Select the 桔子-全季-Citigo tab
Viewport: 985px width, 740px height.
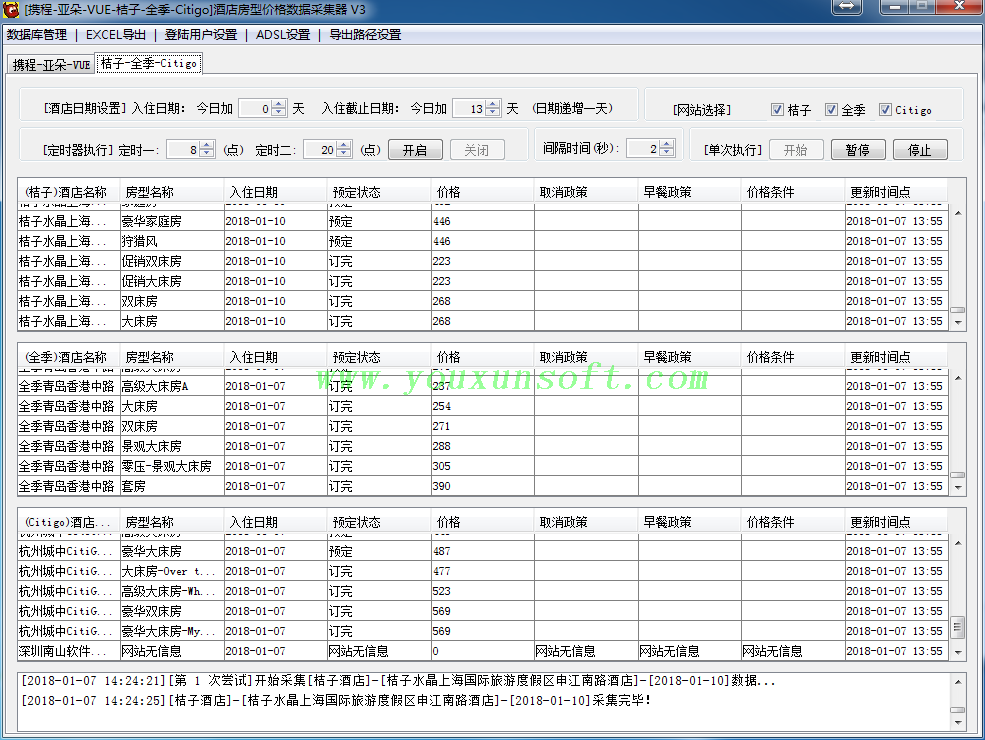(149, 63)
